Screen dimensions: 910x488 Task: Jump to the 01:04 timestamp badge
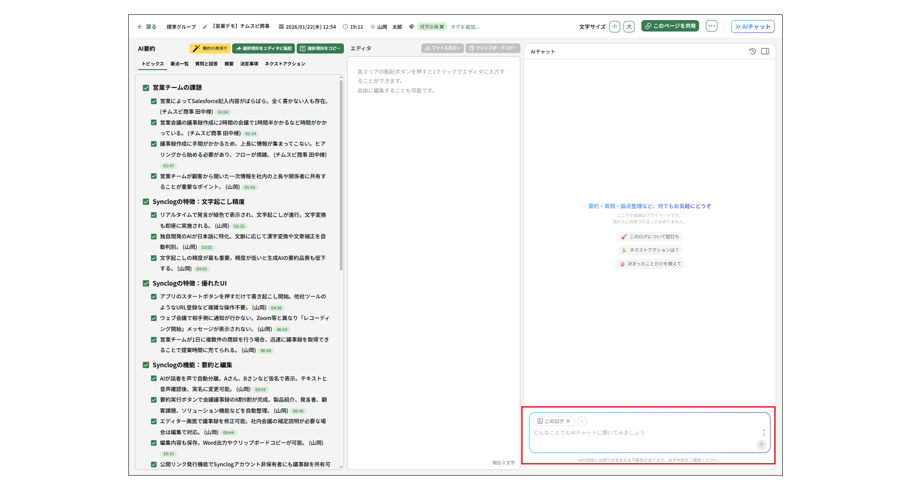[x=223, y=112]
